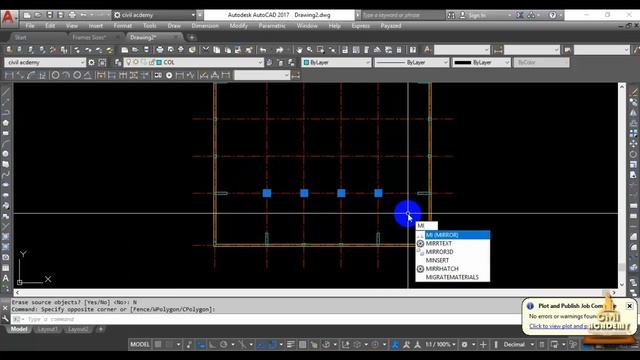Open the Format menu
Image resolution: width=640 pixels, height=360 pixels.
click(122, 26)
